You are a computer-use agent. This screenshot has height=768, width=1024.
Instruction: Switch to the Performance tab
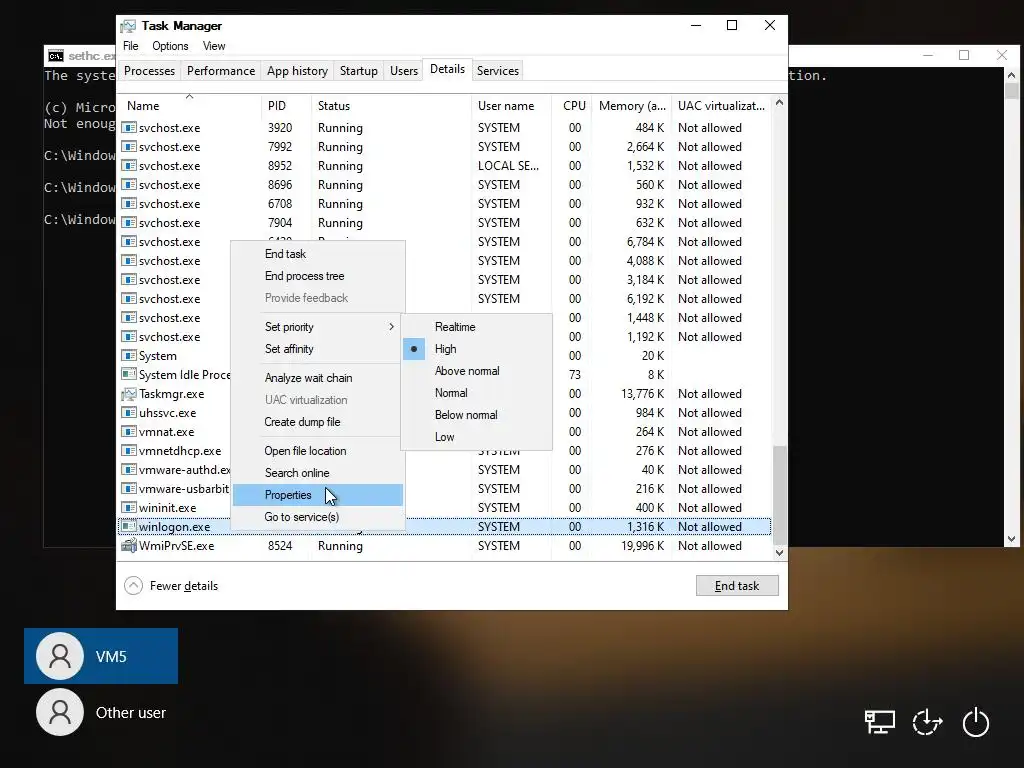click(x=221, y=71)
